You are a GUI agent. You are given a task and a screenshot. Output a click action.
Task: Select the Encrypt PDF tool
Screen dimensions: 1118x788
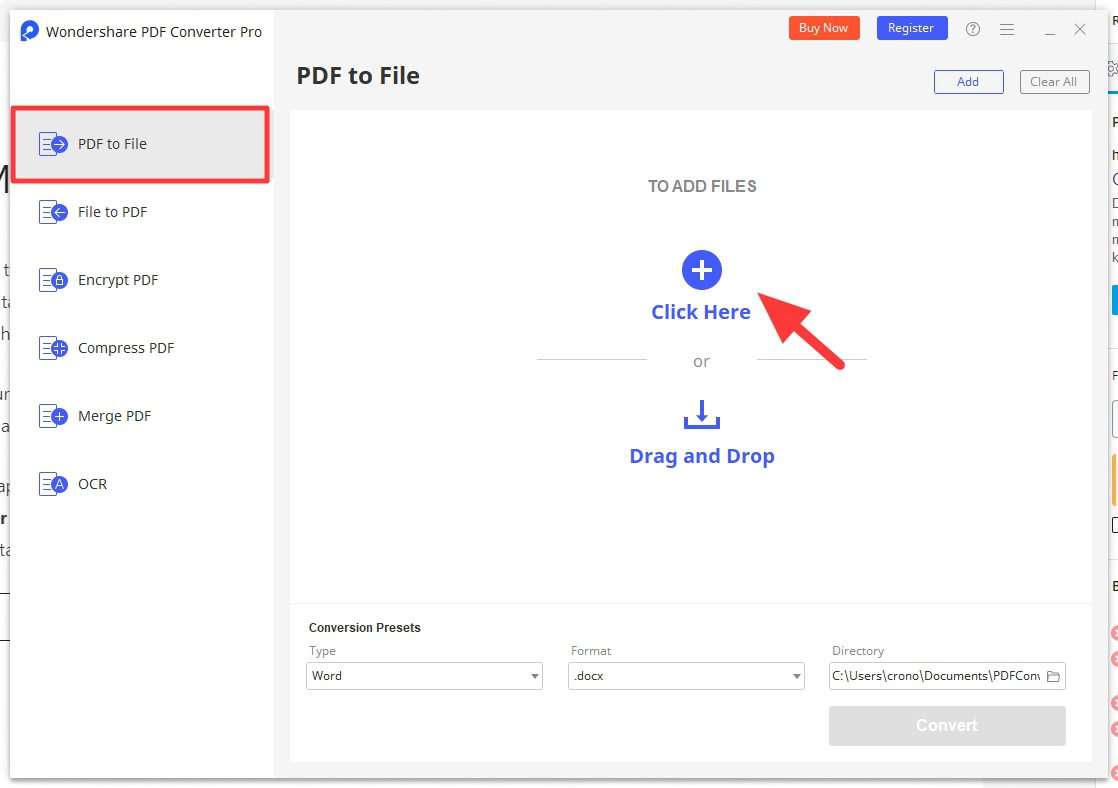[x=117, y=279]
